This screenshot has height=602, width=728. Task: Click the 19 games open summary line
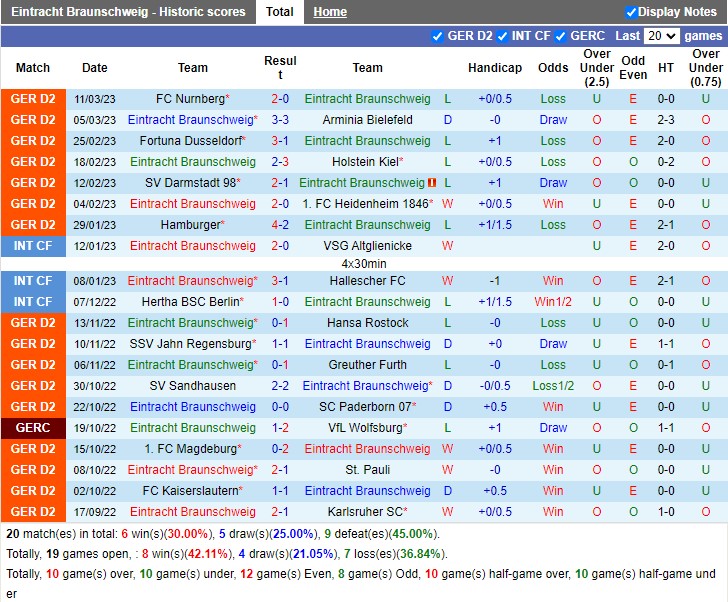(x=227, y=554)
